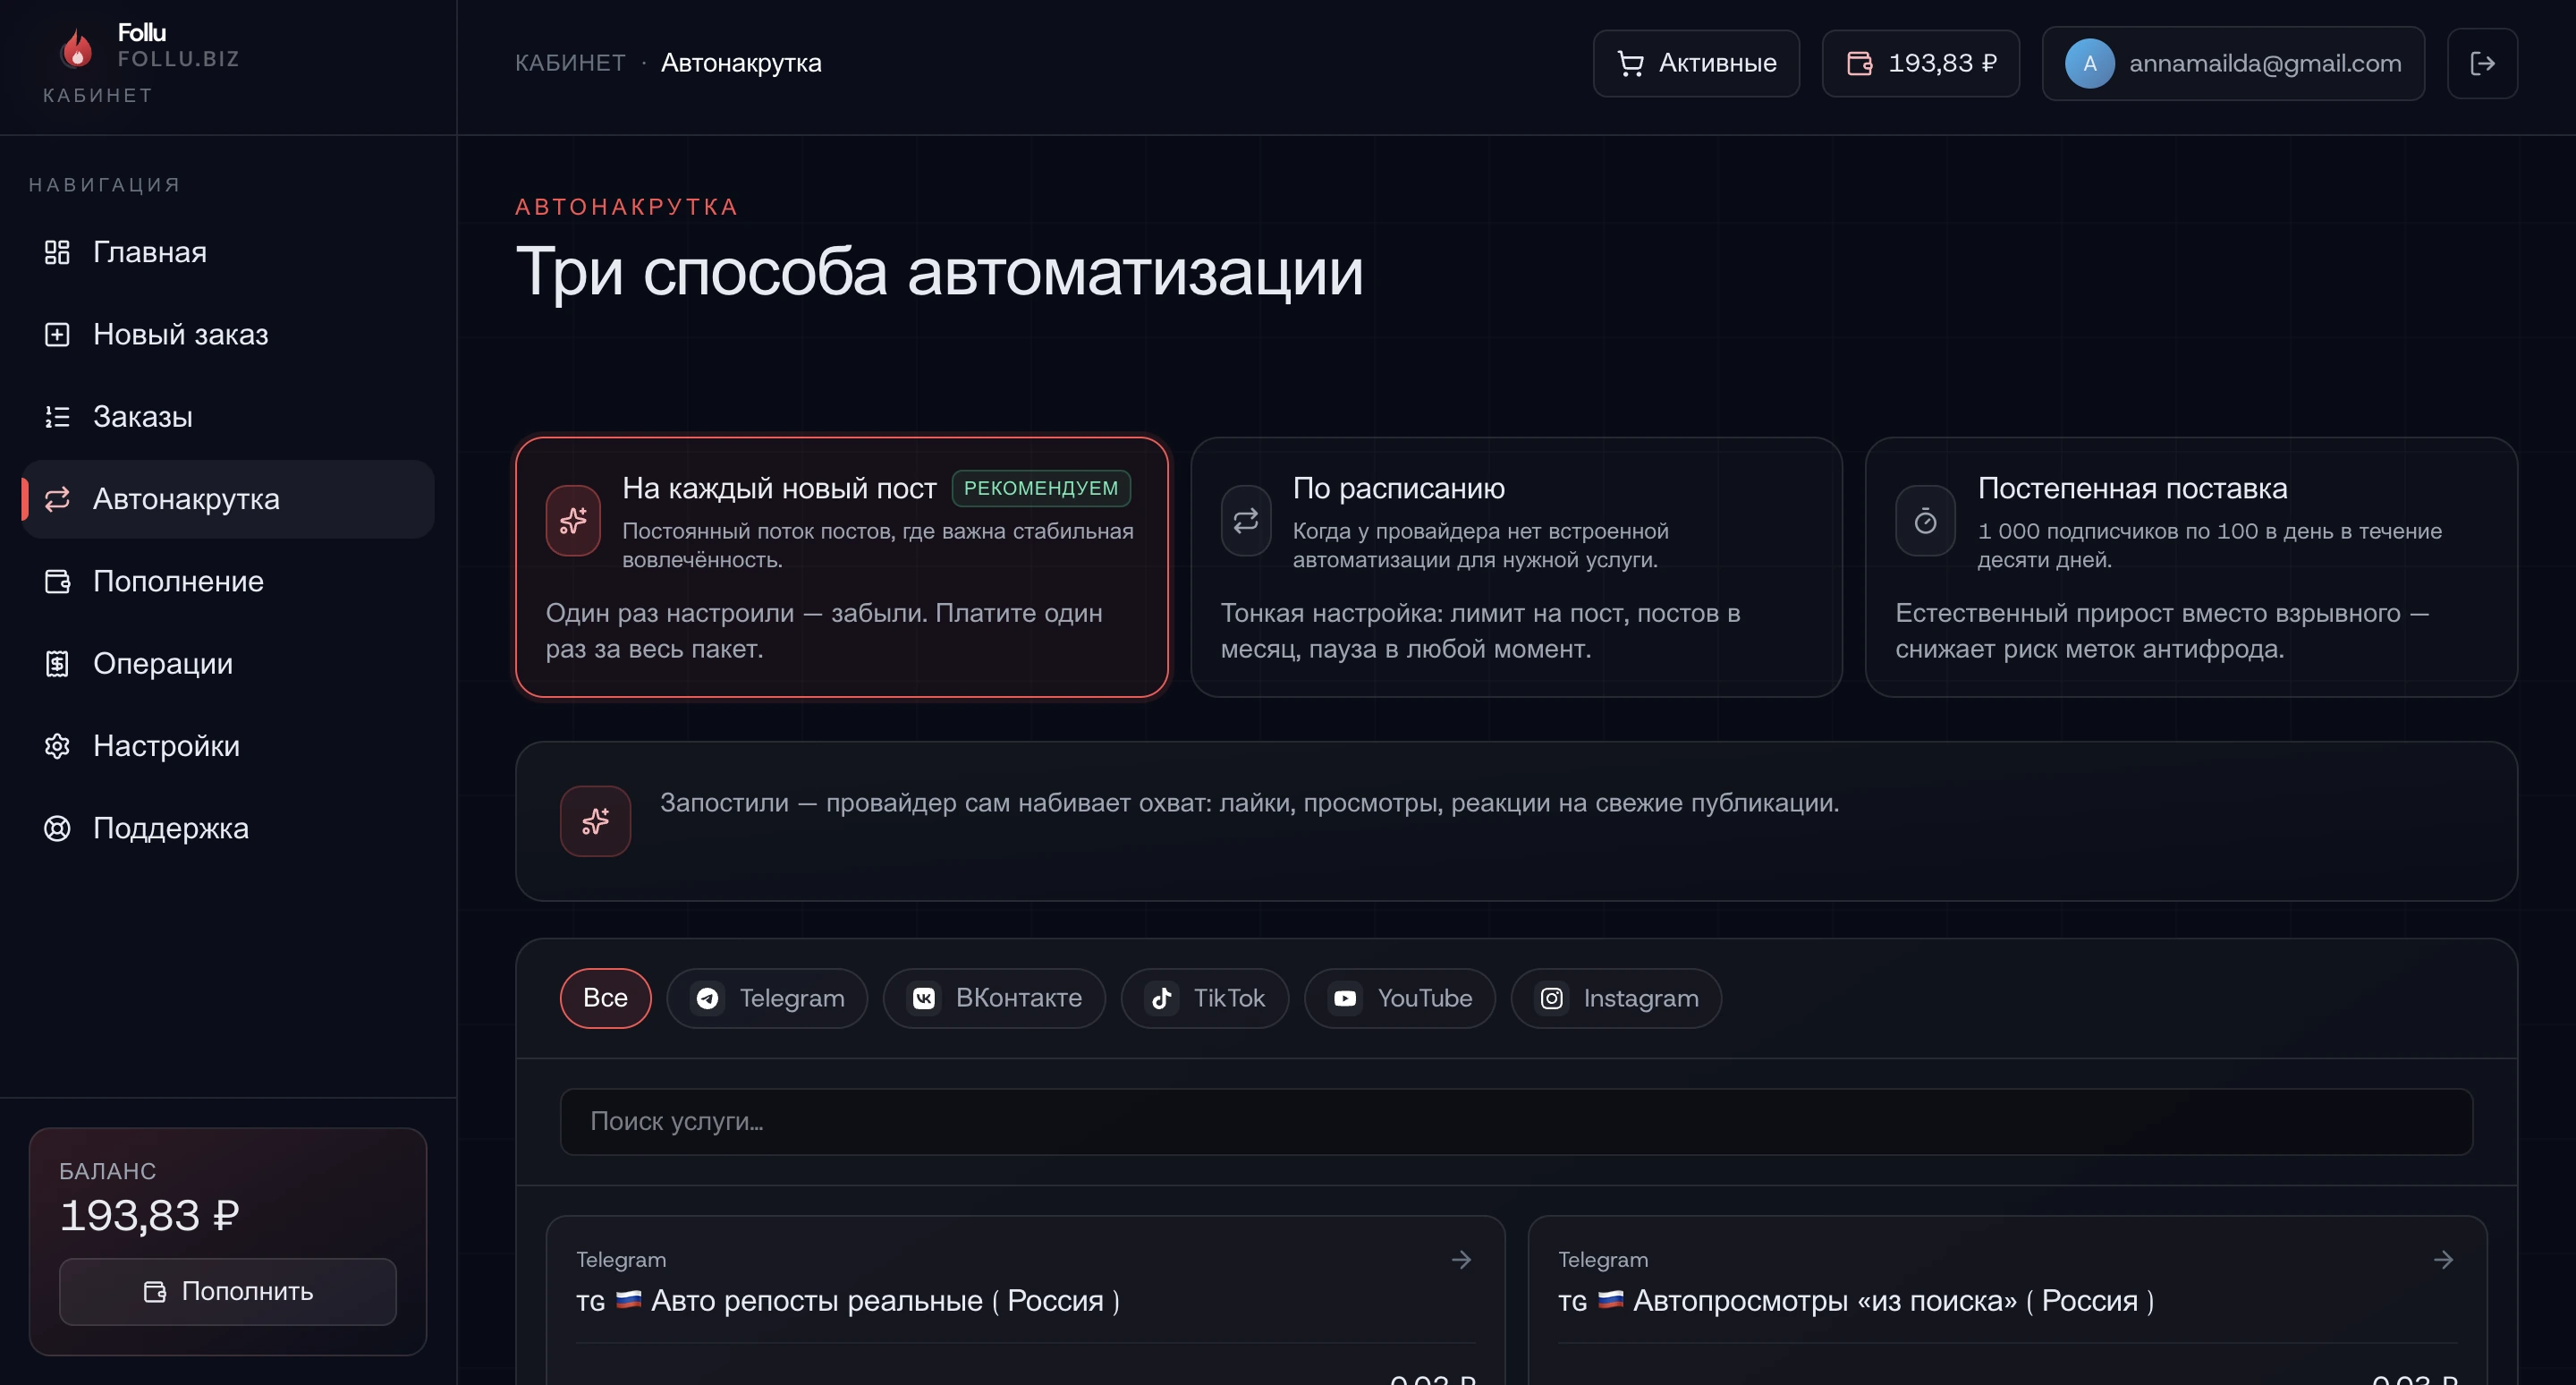The height and width of the screenshot is (1385, 2576).
Task: Select Автонакрутка navigation item
Action: [228, 499]
